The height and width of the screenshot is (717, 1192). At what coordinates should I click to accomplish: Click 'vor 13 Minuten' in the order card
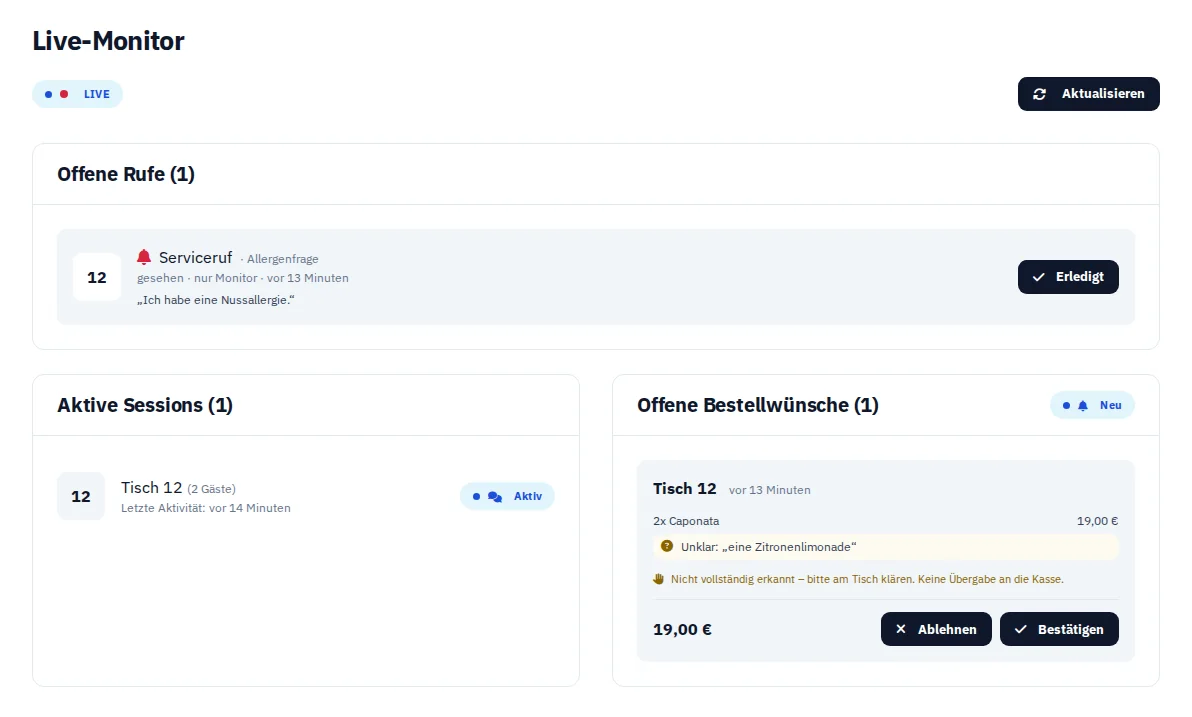769,490
